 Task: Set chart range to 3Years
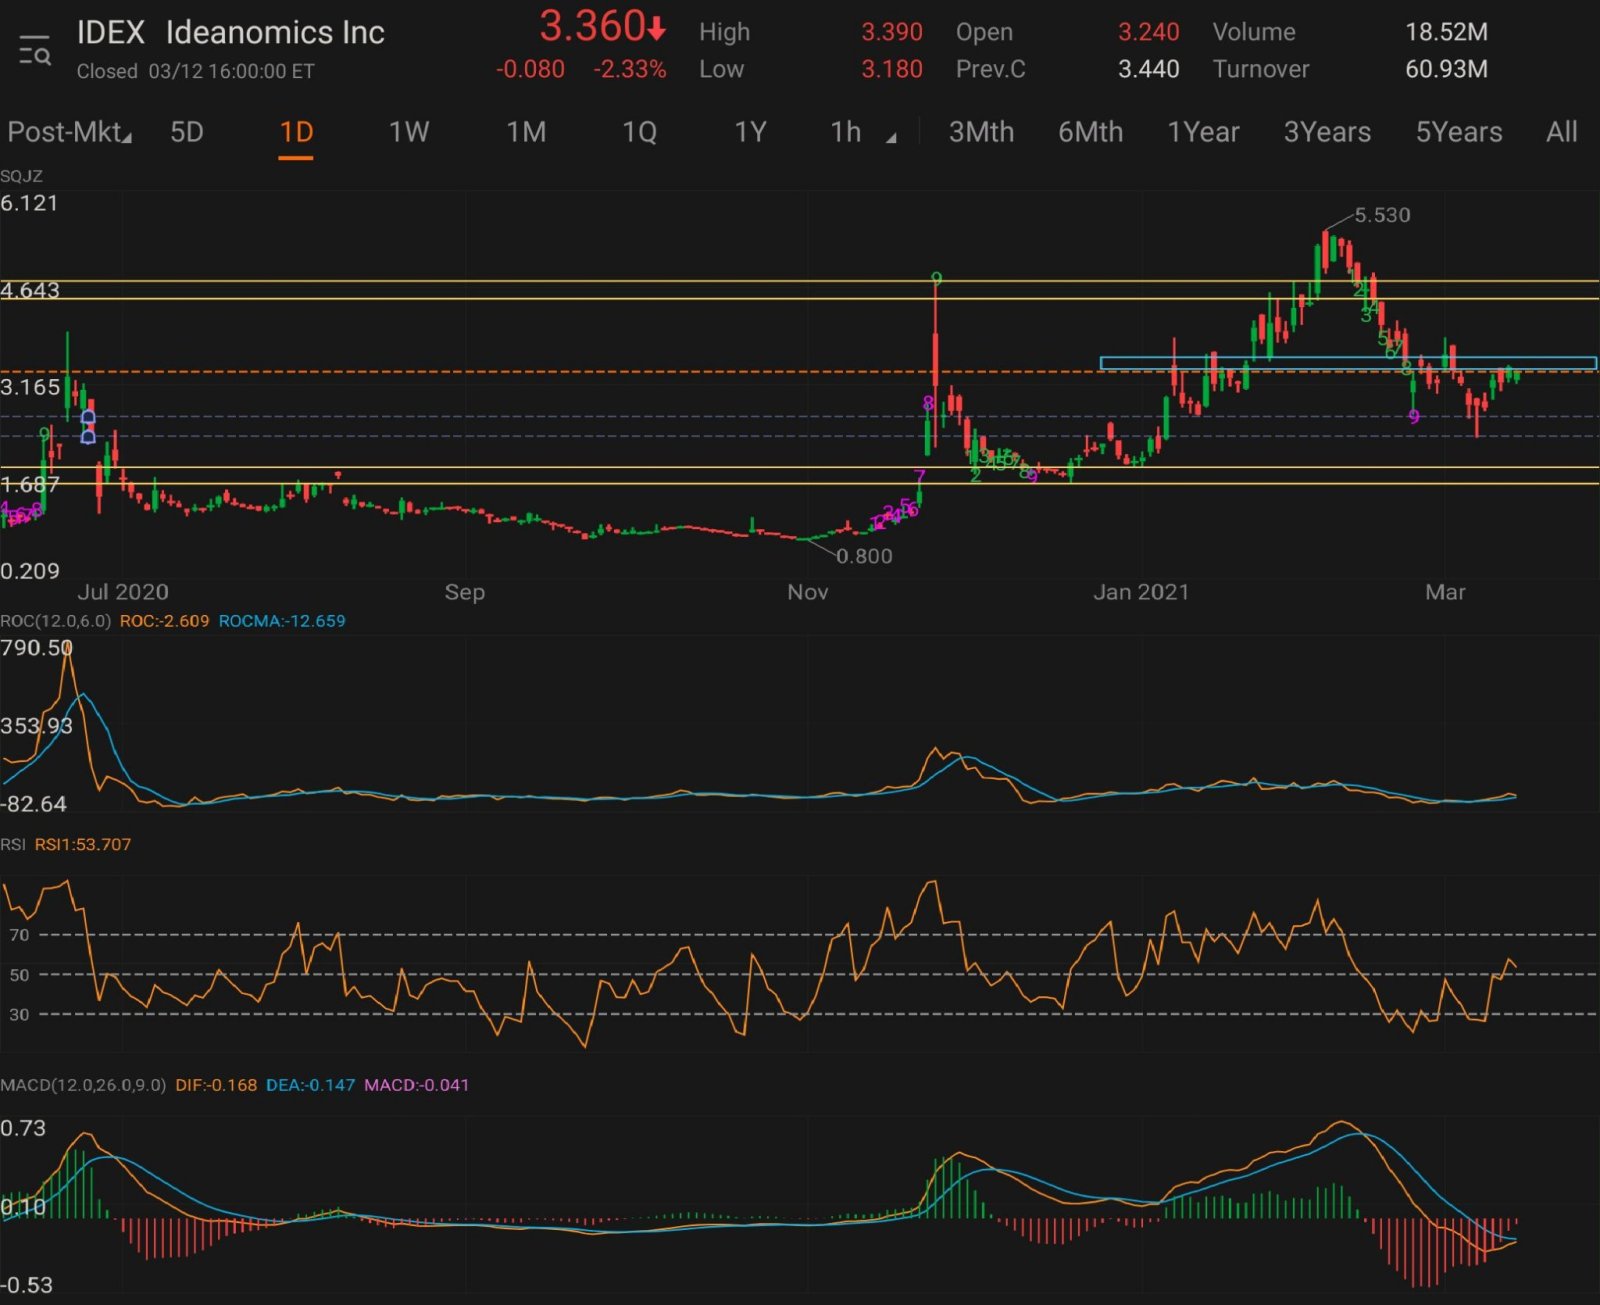pyautogui.click(x=1327, y=132)
